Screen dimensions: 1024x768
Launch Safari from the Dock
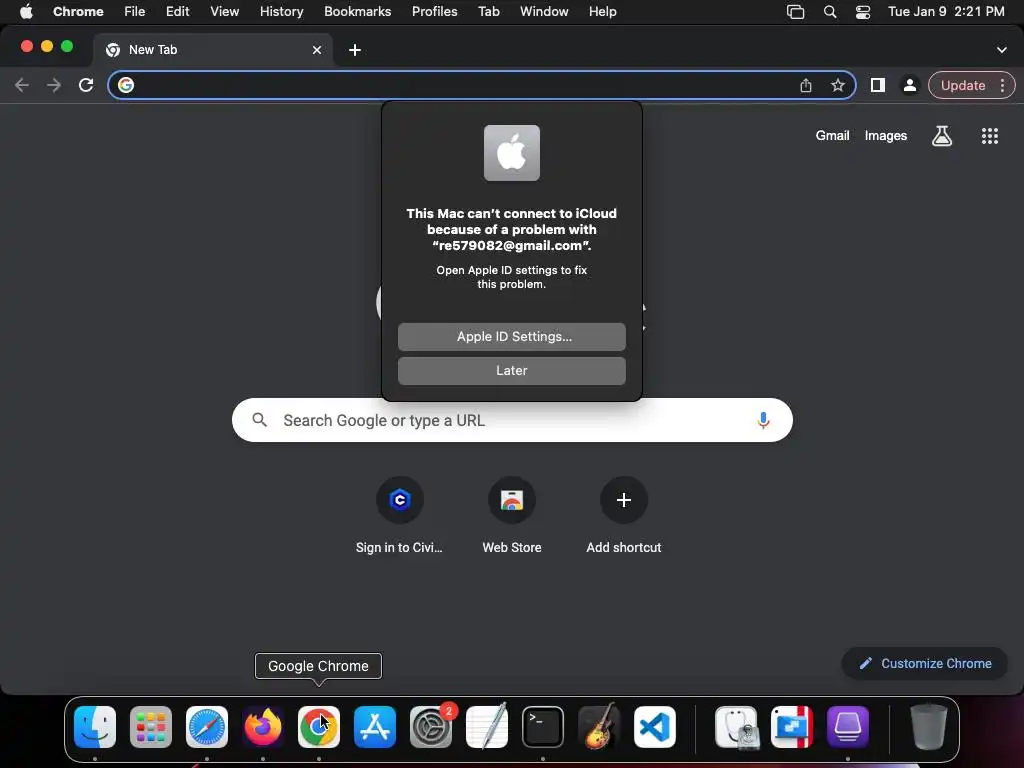coord(207,727)
